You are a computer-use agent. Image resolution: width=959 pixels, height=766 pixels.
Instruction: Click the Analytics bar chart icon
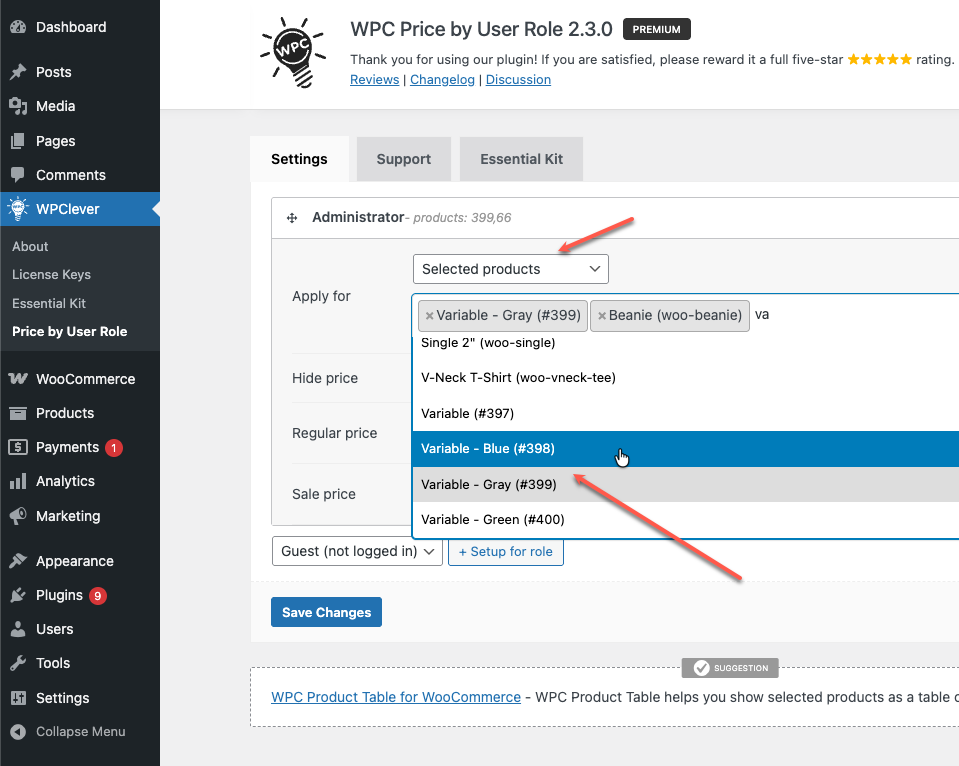tap(18, 482)
